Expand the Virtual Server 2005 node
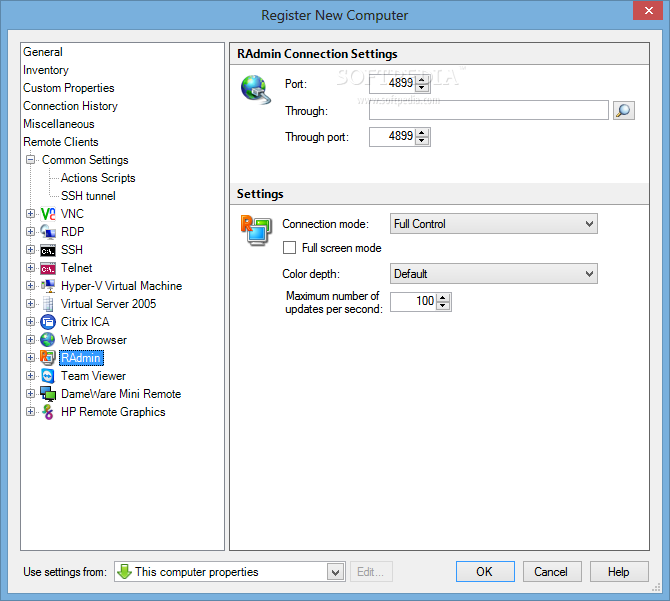The height and width of the screenshot is (601, 670). point(30,304)
